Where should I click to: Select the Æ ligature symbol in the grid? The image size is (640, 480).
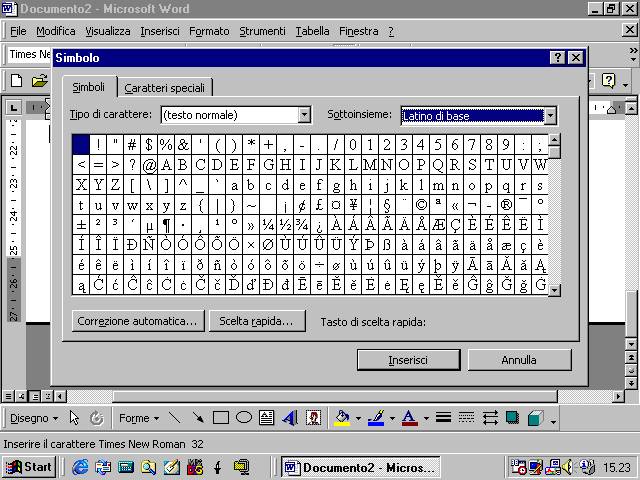[438, 224]
